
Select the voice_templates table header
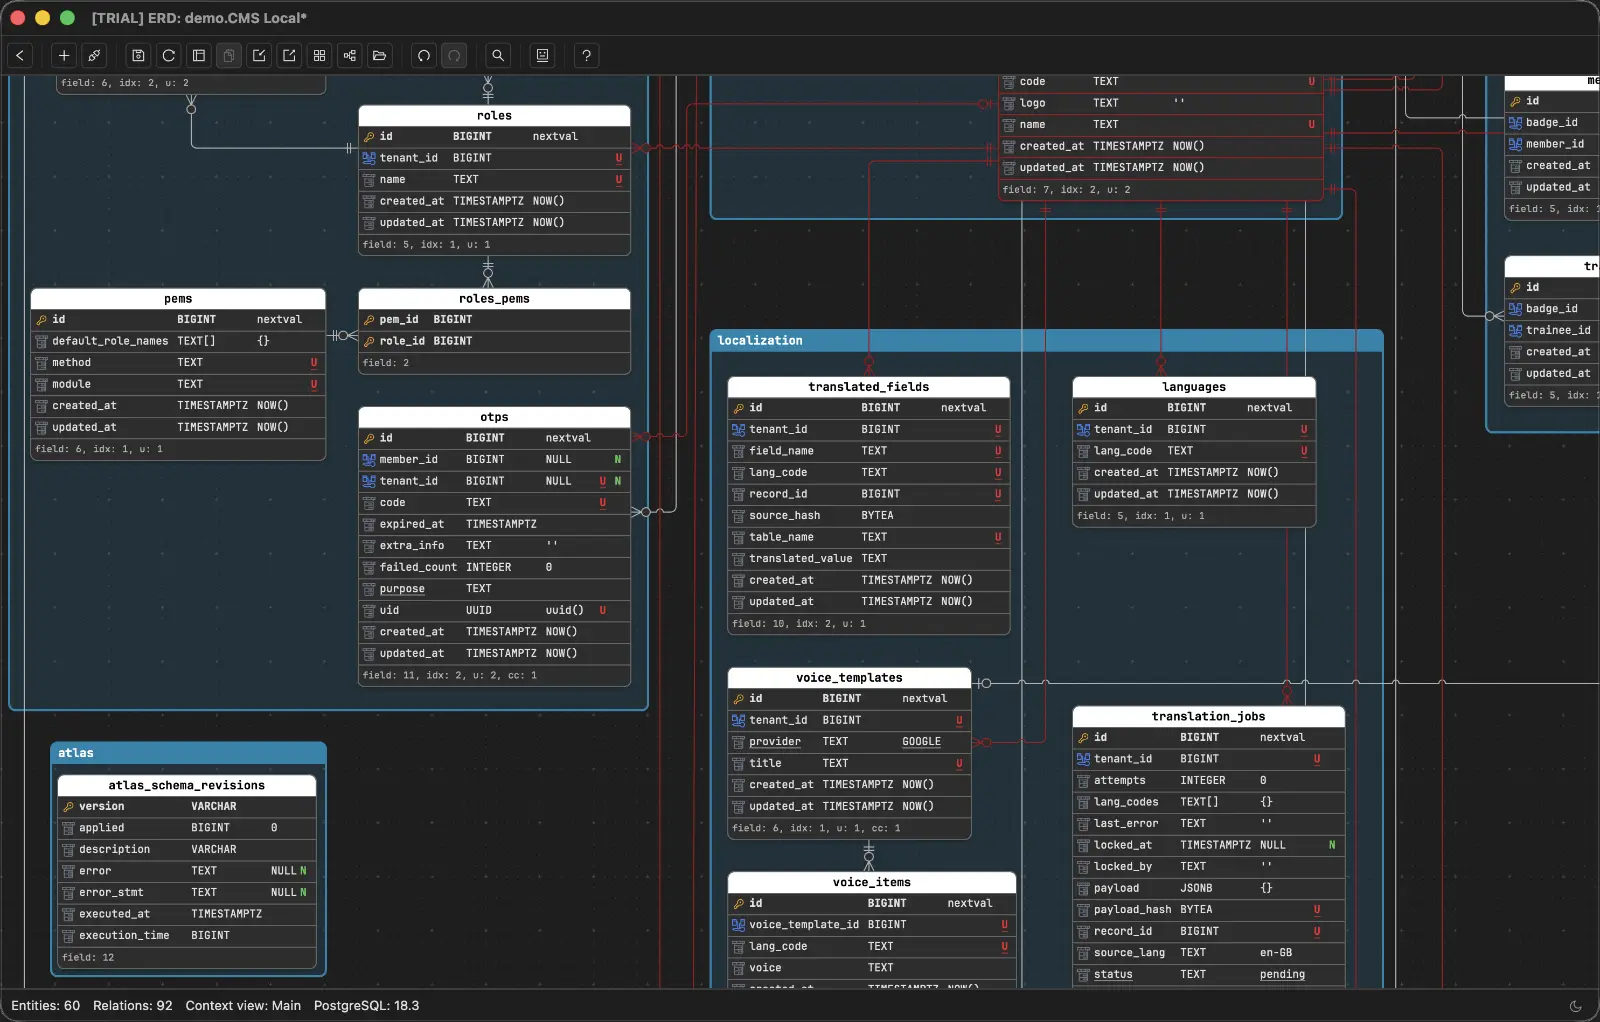(x=849, y=678)
